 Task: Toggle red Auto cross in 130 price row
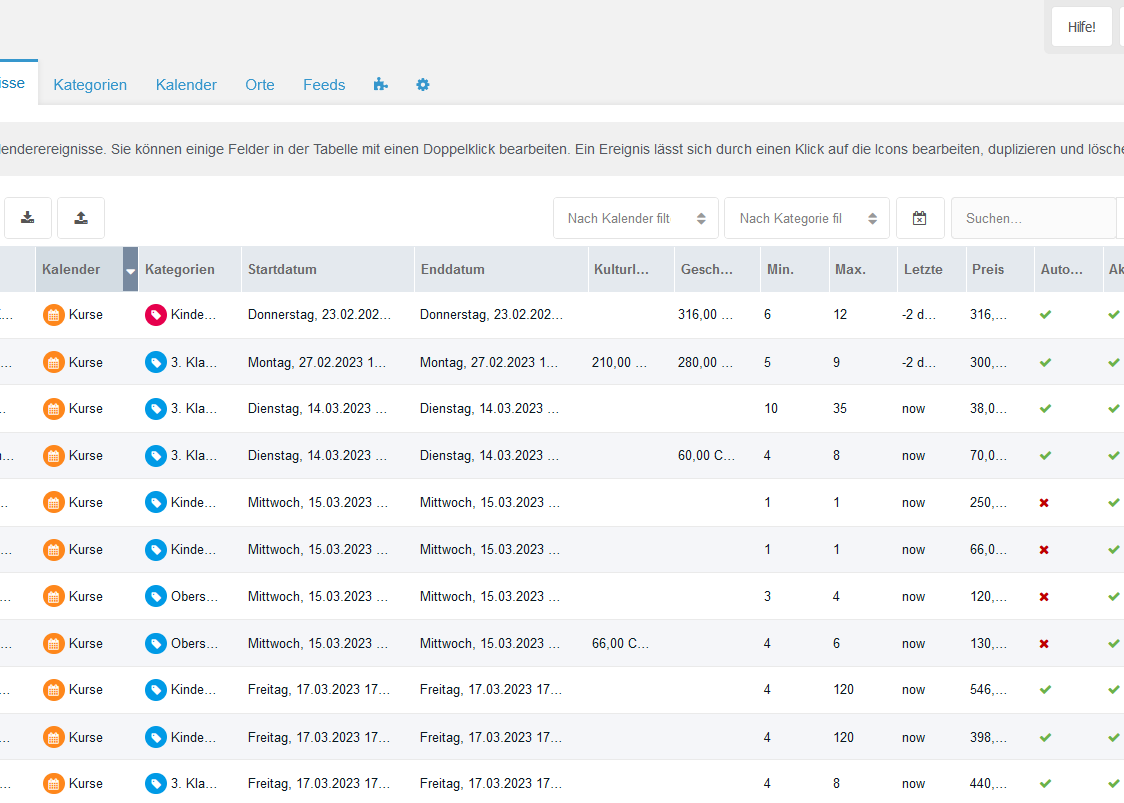(1044, 644)
